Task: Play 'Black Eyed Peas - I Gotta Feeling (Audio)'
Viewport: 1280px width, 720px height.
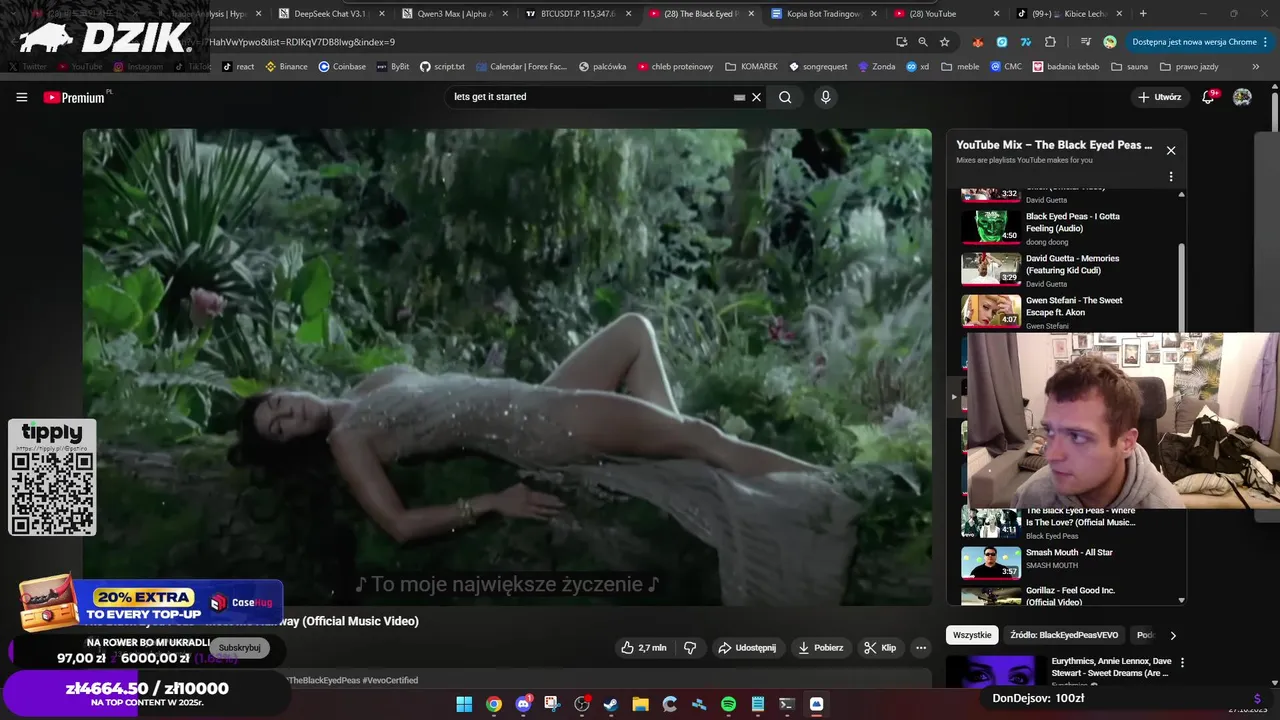Action: pos(1064,227)
